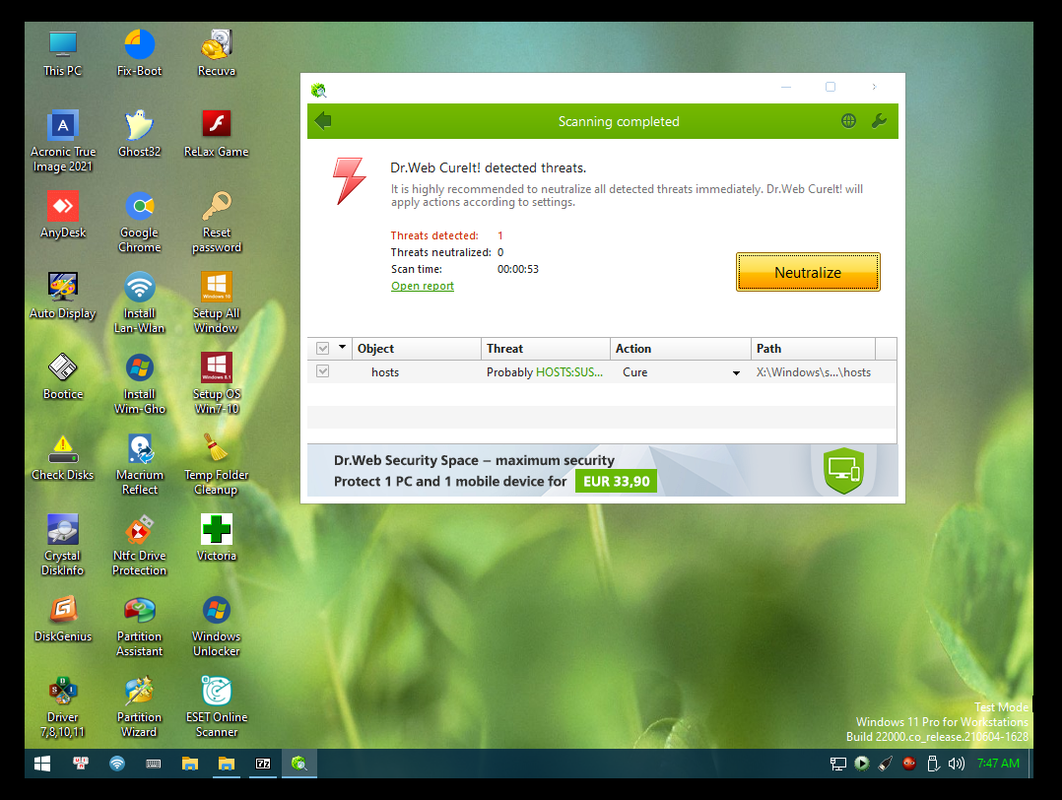Click the Path column header

click(x=813, y=348)
